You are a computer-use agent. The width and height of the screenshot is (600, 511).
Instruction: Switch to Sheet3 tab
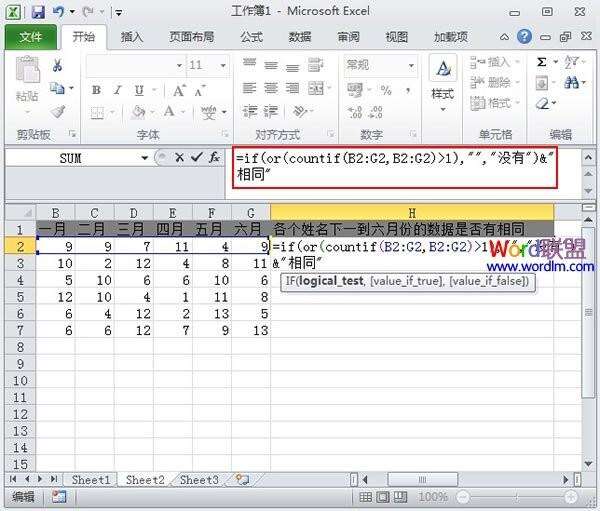[x=199, y=480]
